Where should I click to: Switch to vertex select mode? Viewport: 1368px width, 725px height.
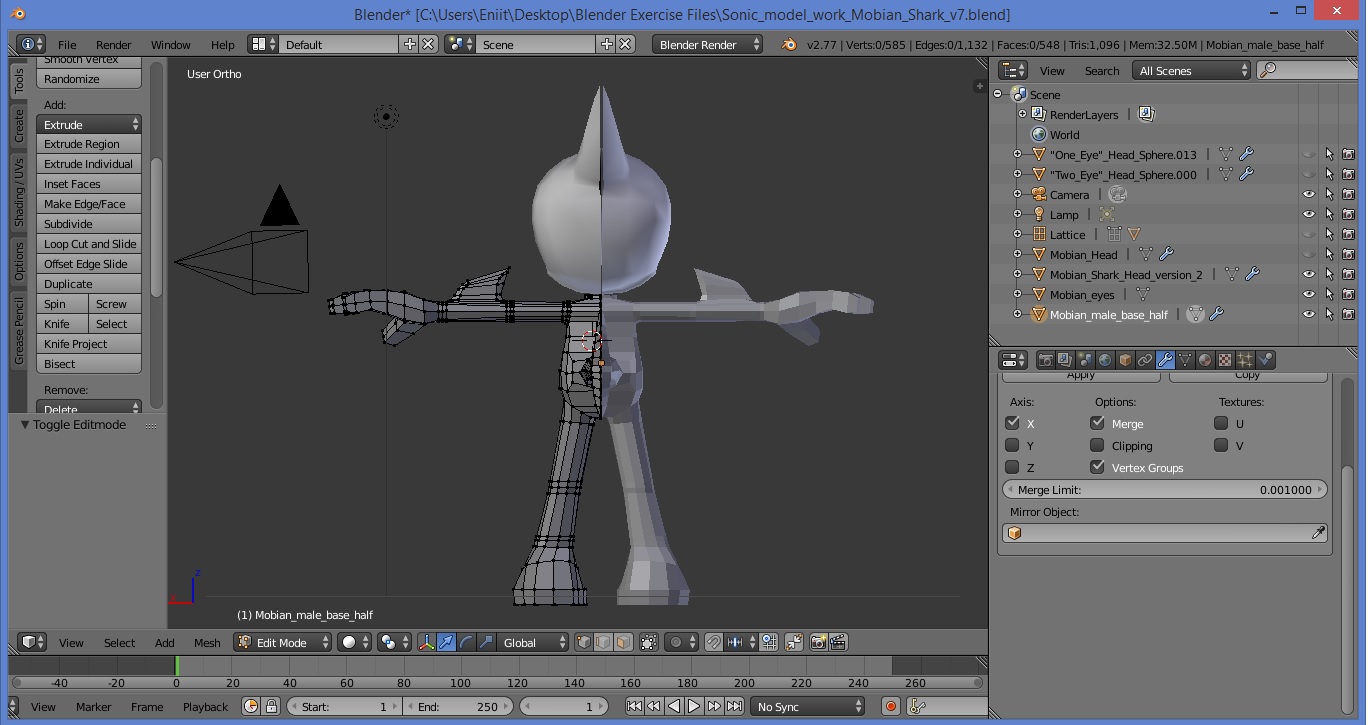coord(583,643)
